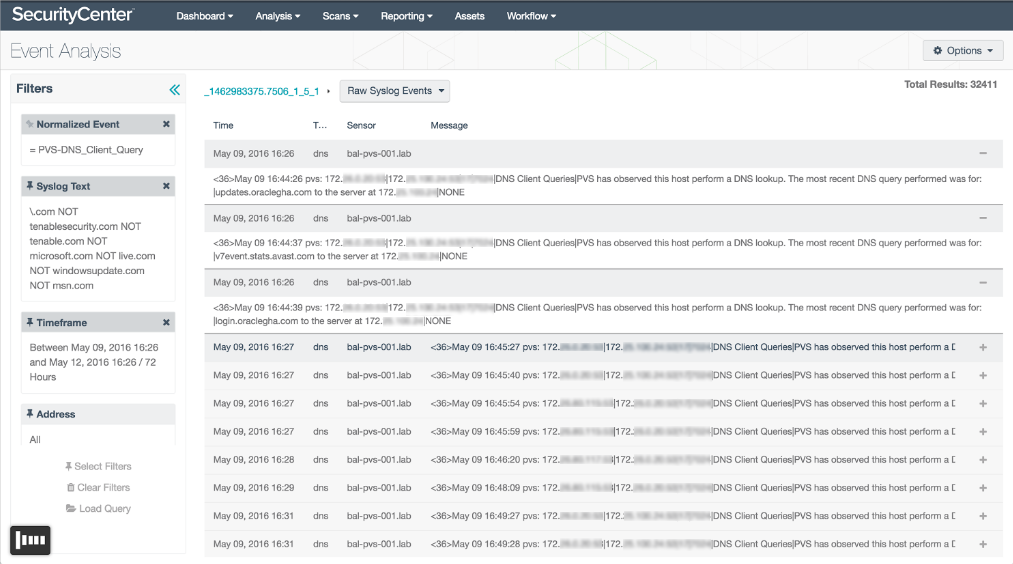Open the Analysis menu
Screen dimensions: 1013x564
(x=278, y=16)
